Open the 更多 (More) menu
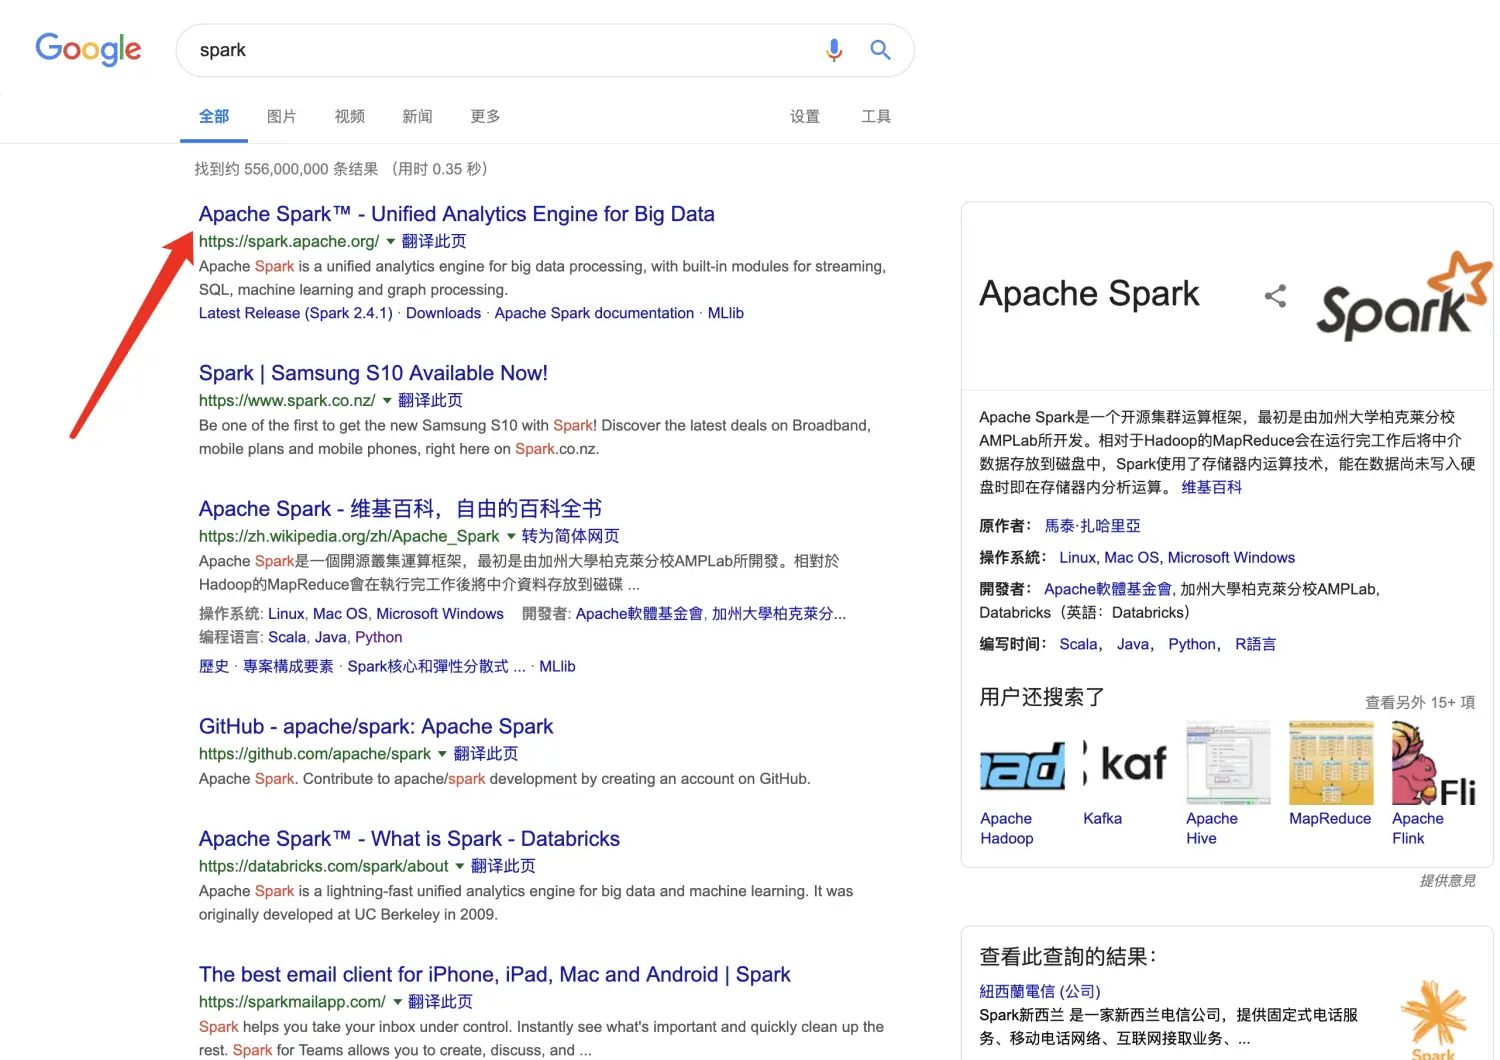 pos(485,117)
